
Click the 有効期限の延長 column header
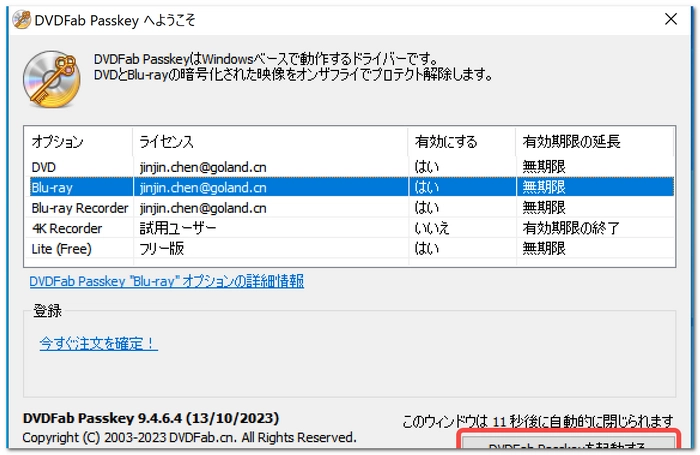(x=564, y=142)
